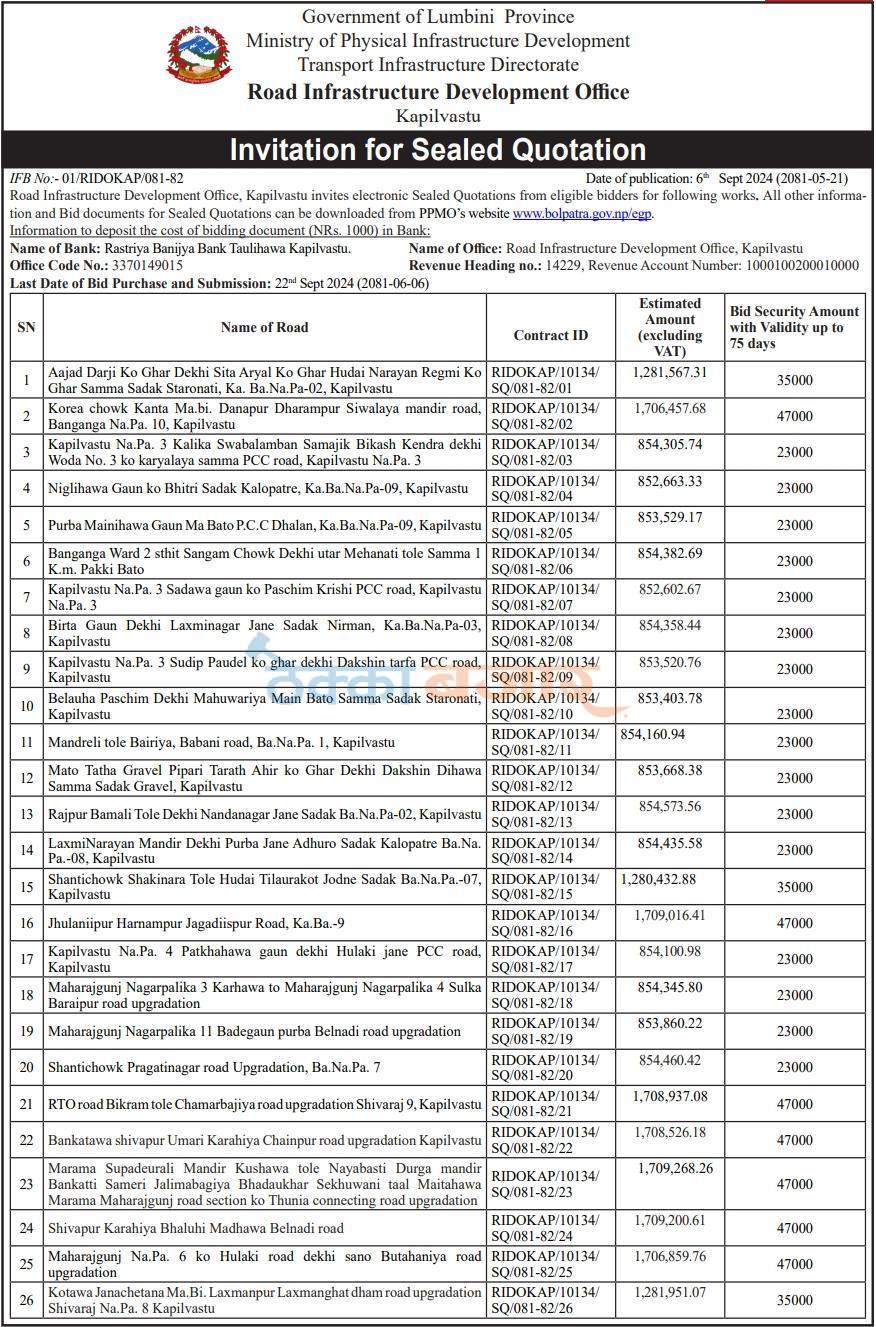
Task: Click the 'Estimated Amount (excluding VAT)' column header
Action: pos(670,327)
